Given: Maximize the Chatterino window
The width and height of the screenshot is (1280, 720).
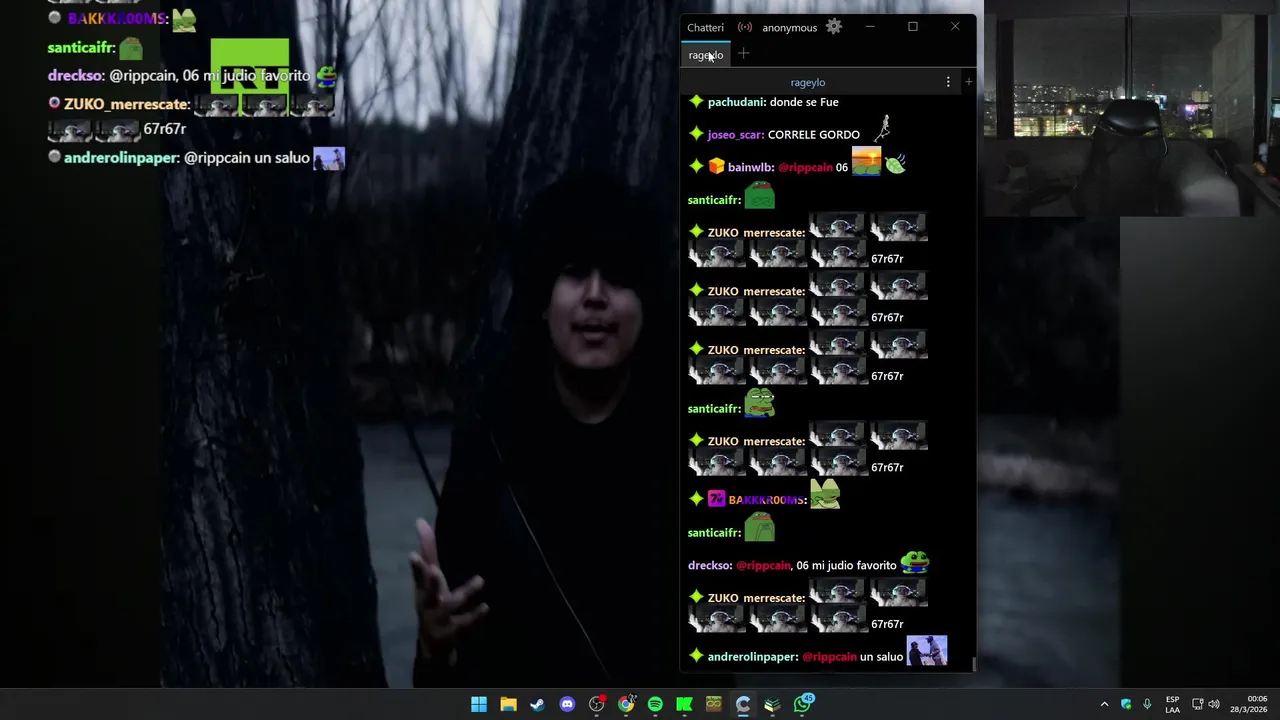Looking at the screenshot, I should click(913, 27).
